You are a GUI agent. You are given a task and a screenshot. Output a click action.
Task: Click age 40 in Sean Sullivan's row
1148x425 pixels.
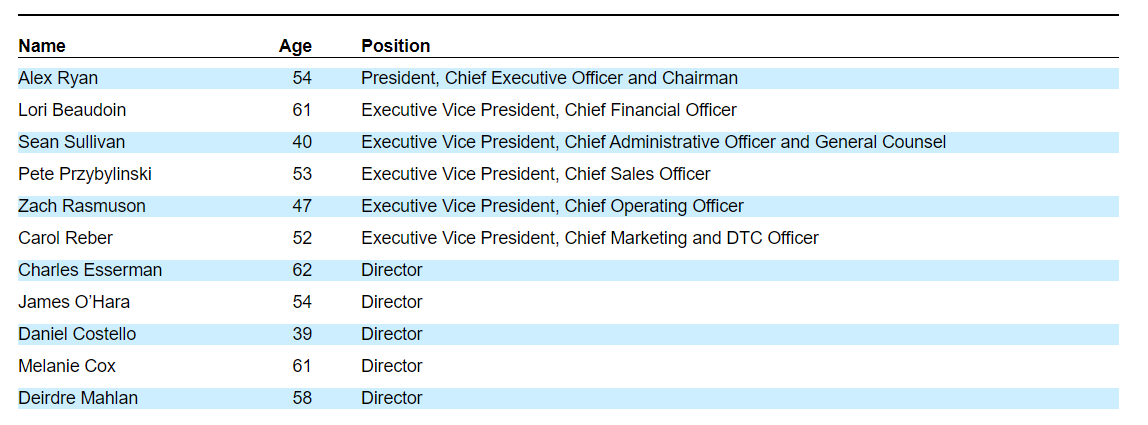tap(302, 142)
